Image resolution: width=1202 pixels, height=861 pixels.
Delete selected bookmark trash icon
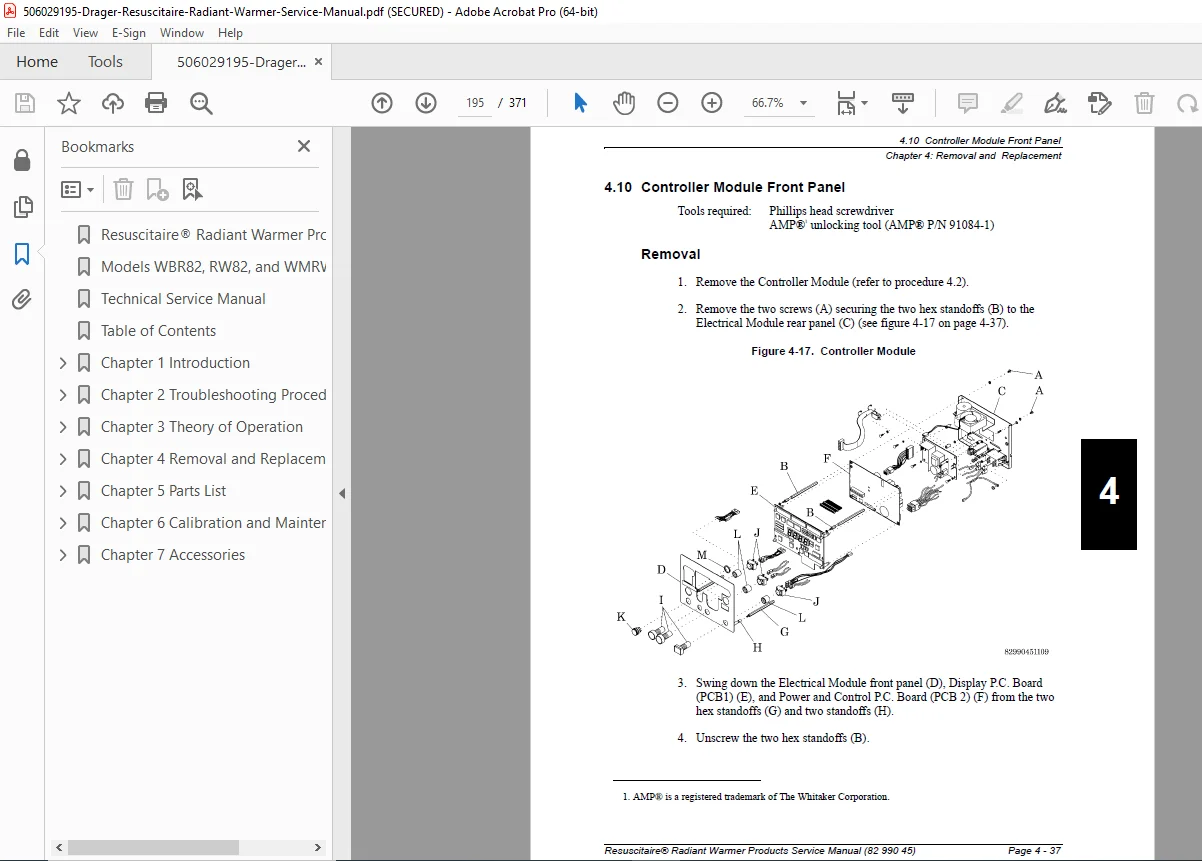click(123, 189)
